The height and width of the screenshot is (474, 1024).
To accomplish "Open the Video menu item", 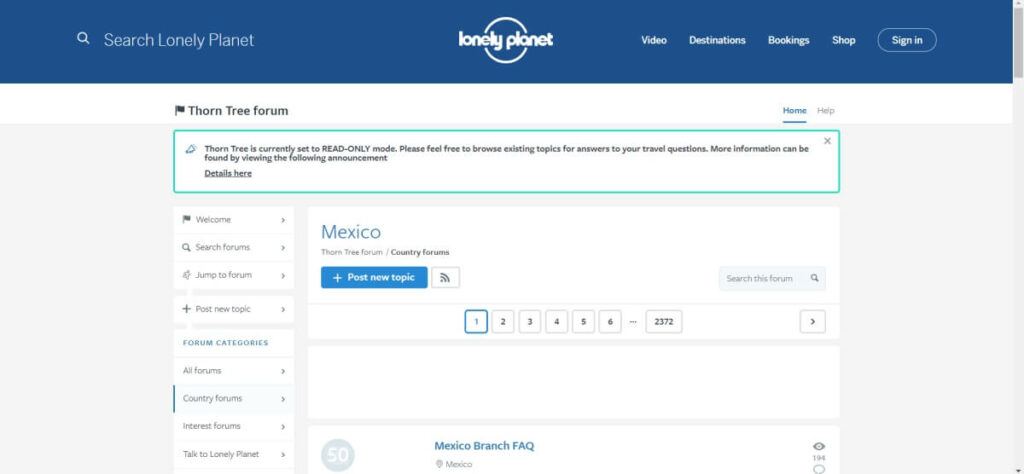I will (x=654, y=40).
